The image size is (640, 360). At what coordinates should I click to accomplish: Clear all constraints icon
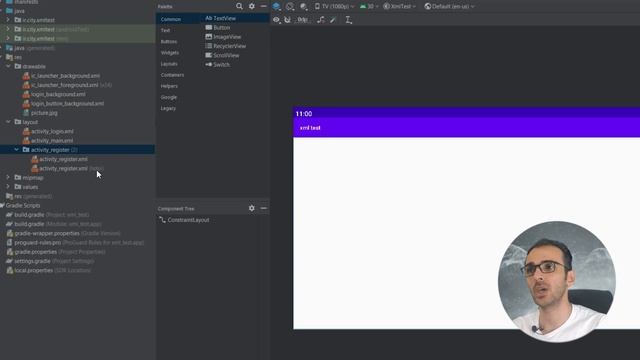tap(321, 20)
